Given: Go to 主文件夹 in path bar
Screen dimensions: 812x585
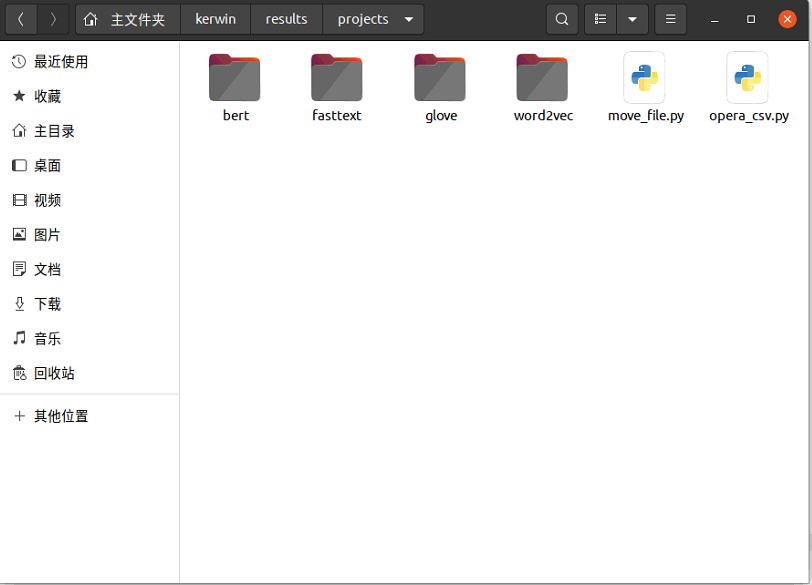Looking at the screenshot, I should [x=128, y=20].
